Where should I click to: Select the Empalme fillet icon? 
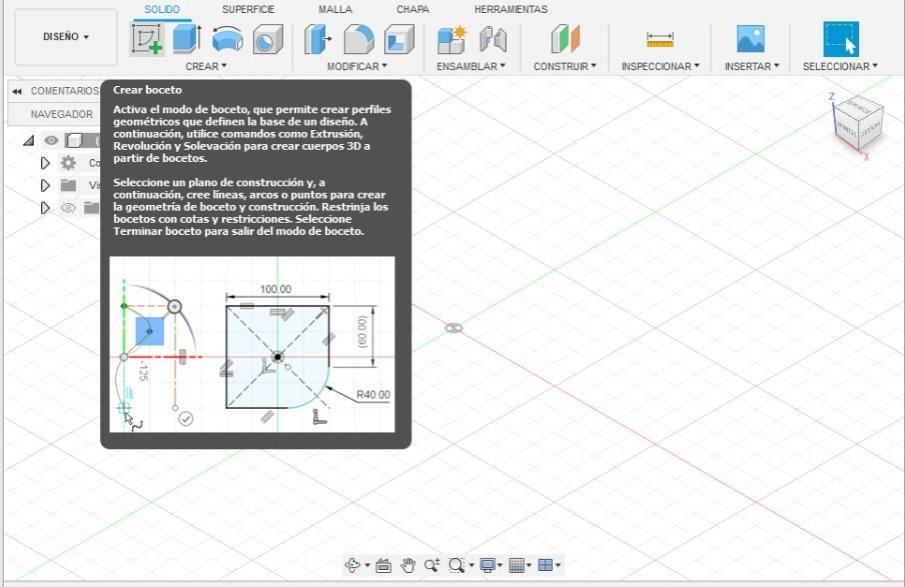point(358,39)
